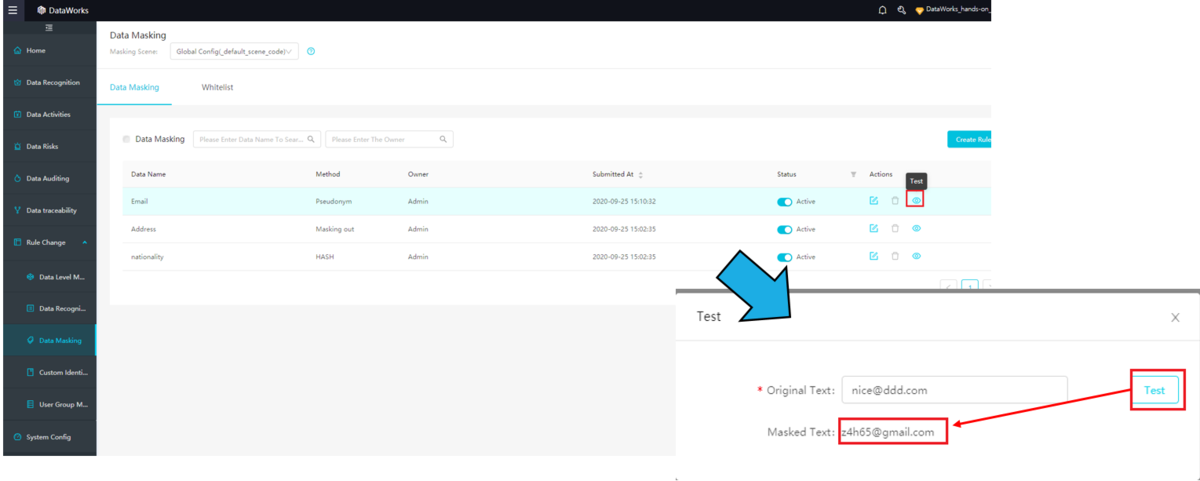Tick the Data Masking checkbox

[x=126, y=139]
